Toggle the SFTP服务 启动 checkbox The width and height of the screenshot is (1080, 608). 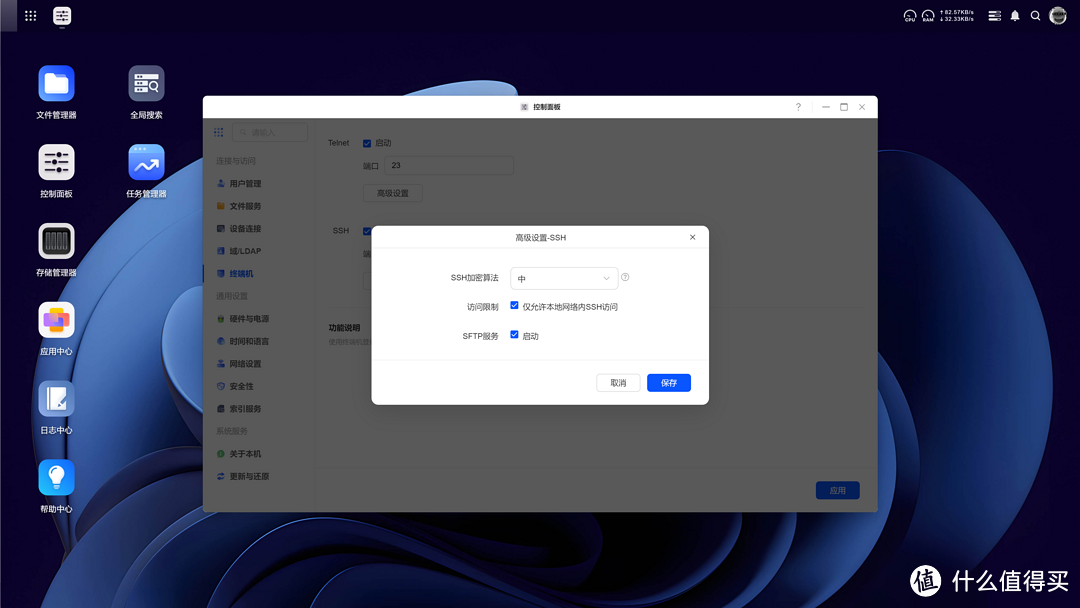click(x=514, y=336)
